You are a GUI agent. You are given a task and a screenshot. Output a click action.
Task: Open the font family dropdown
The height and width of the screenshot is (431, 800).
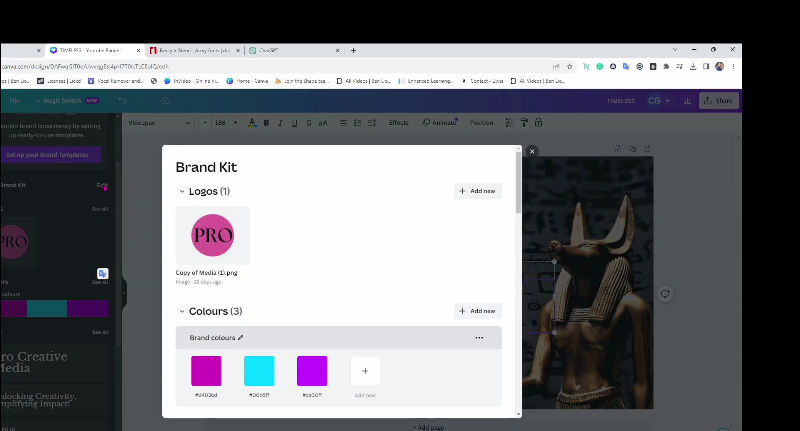pyautogui.click(x=160, y=123)
